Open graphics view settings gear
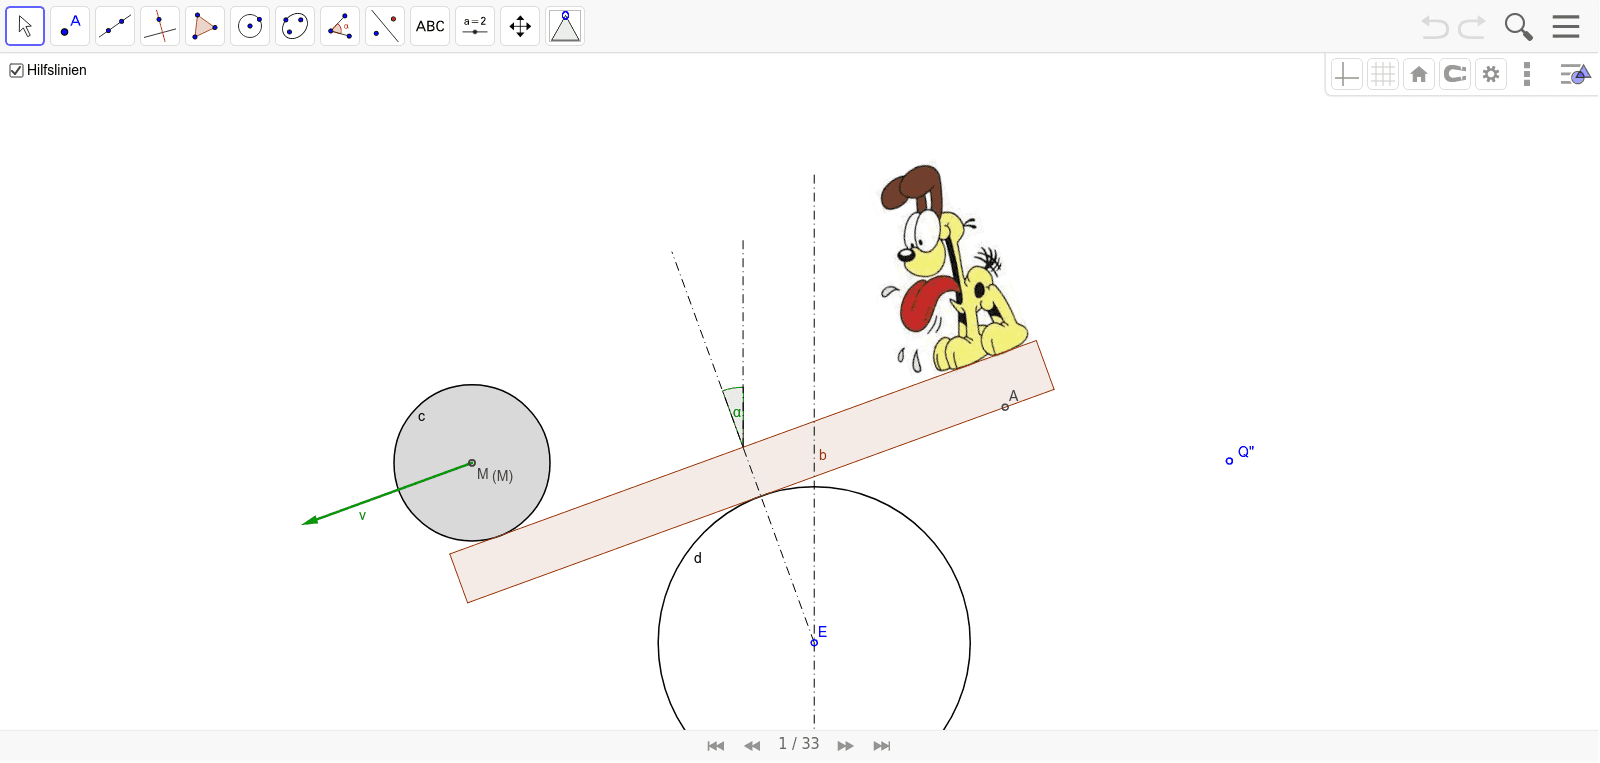1600x763 pixels. click(x=1491, y=74)
